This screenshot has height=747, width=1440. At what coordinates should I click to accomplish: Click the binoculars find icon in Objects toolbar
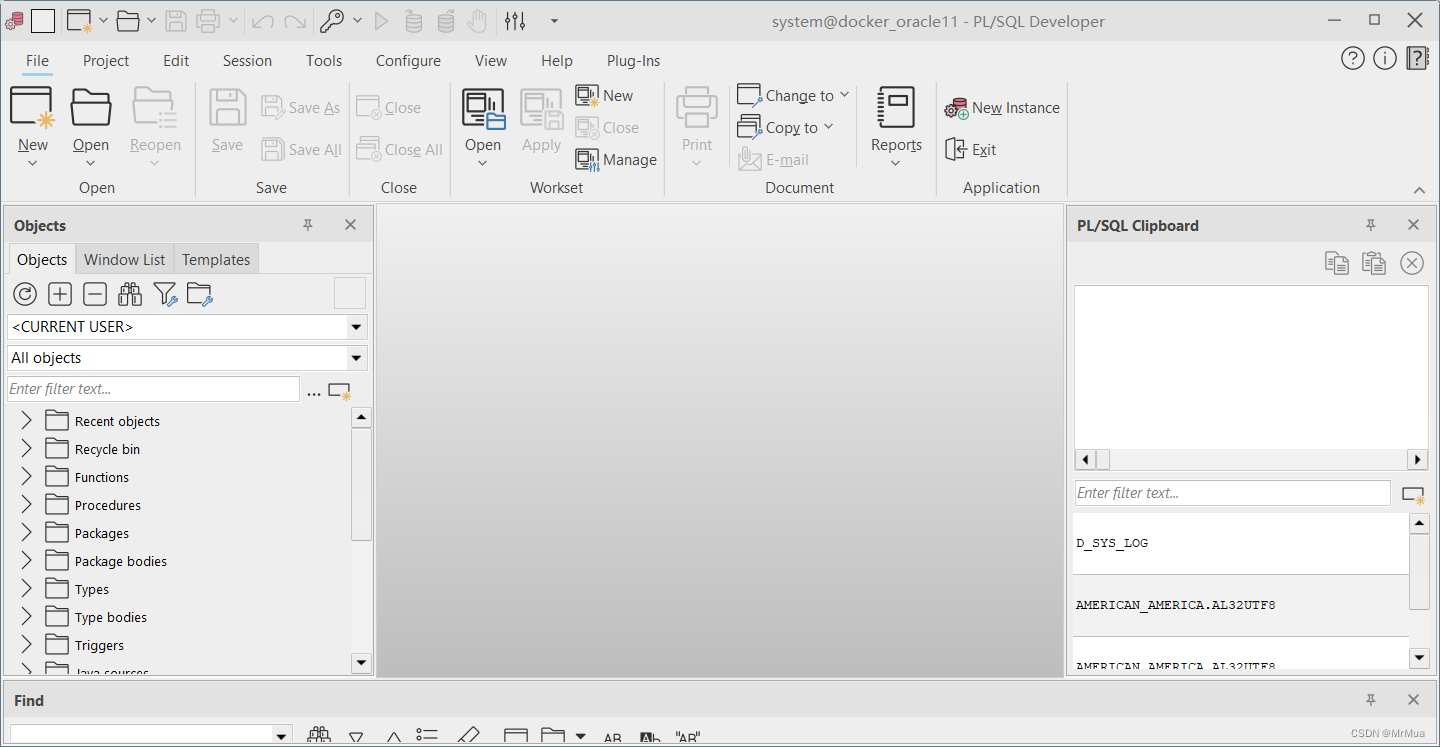click(130, 294)
